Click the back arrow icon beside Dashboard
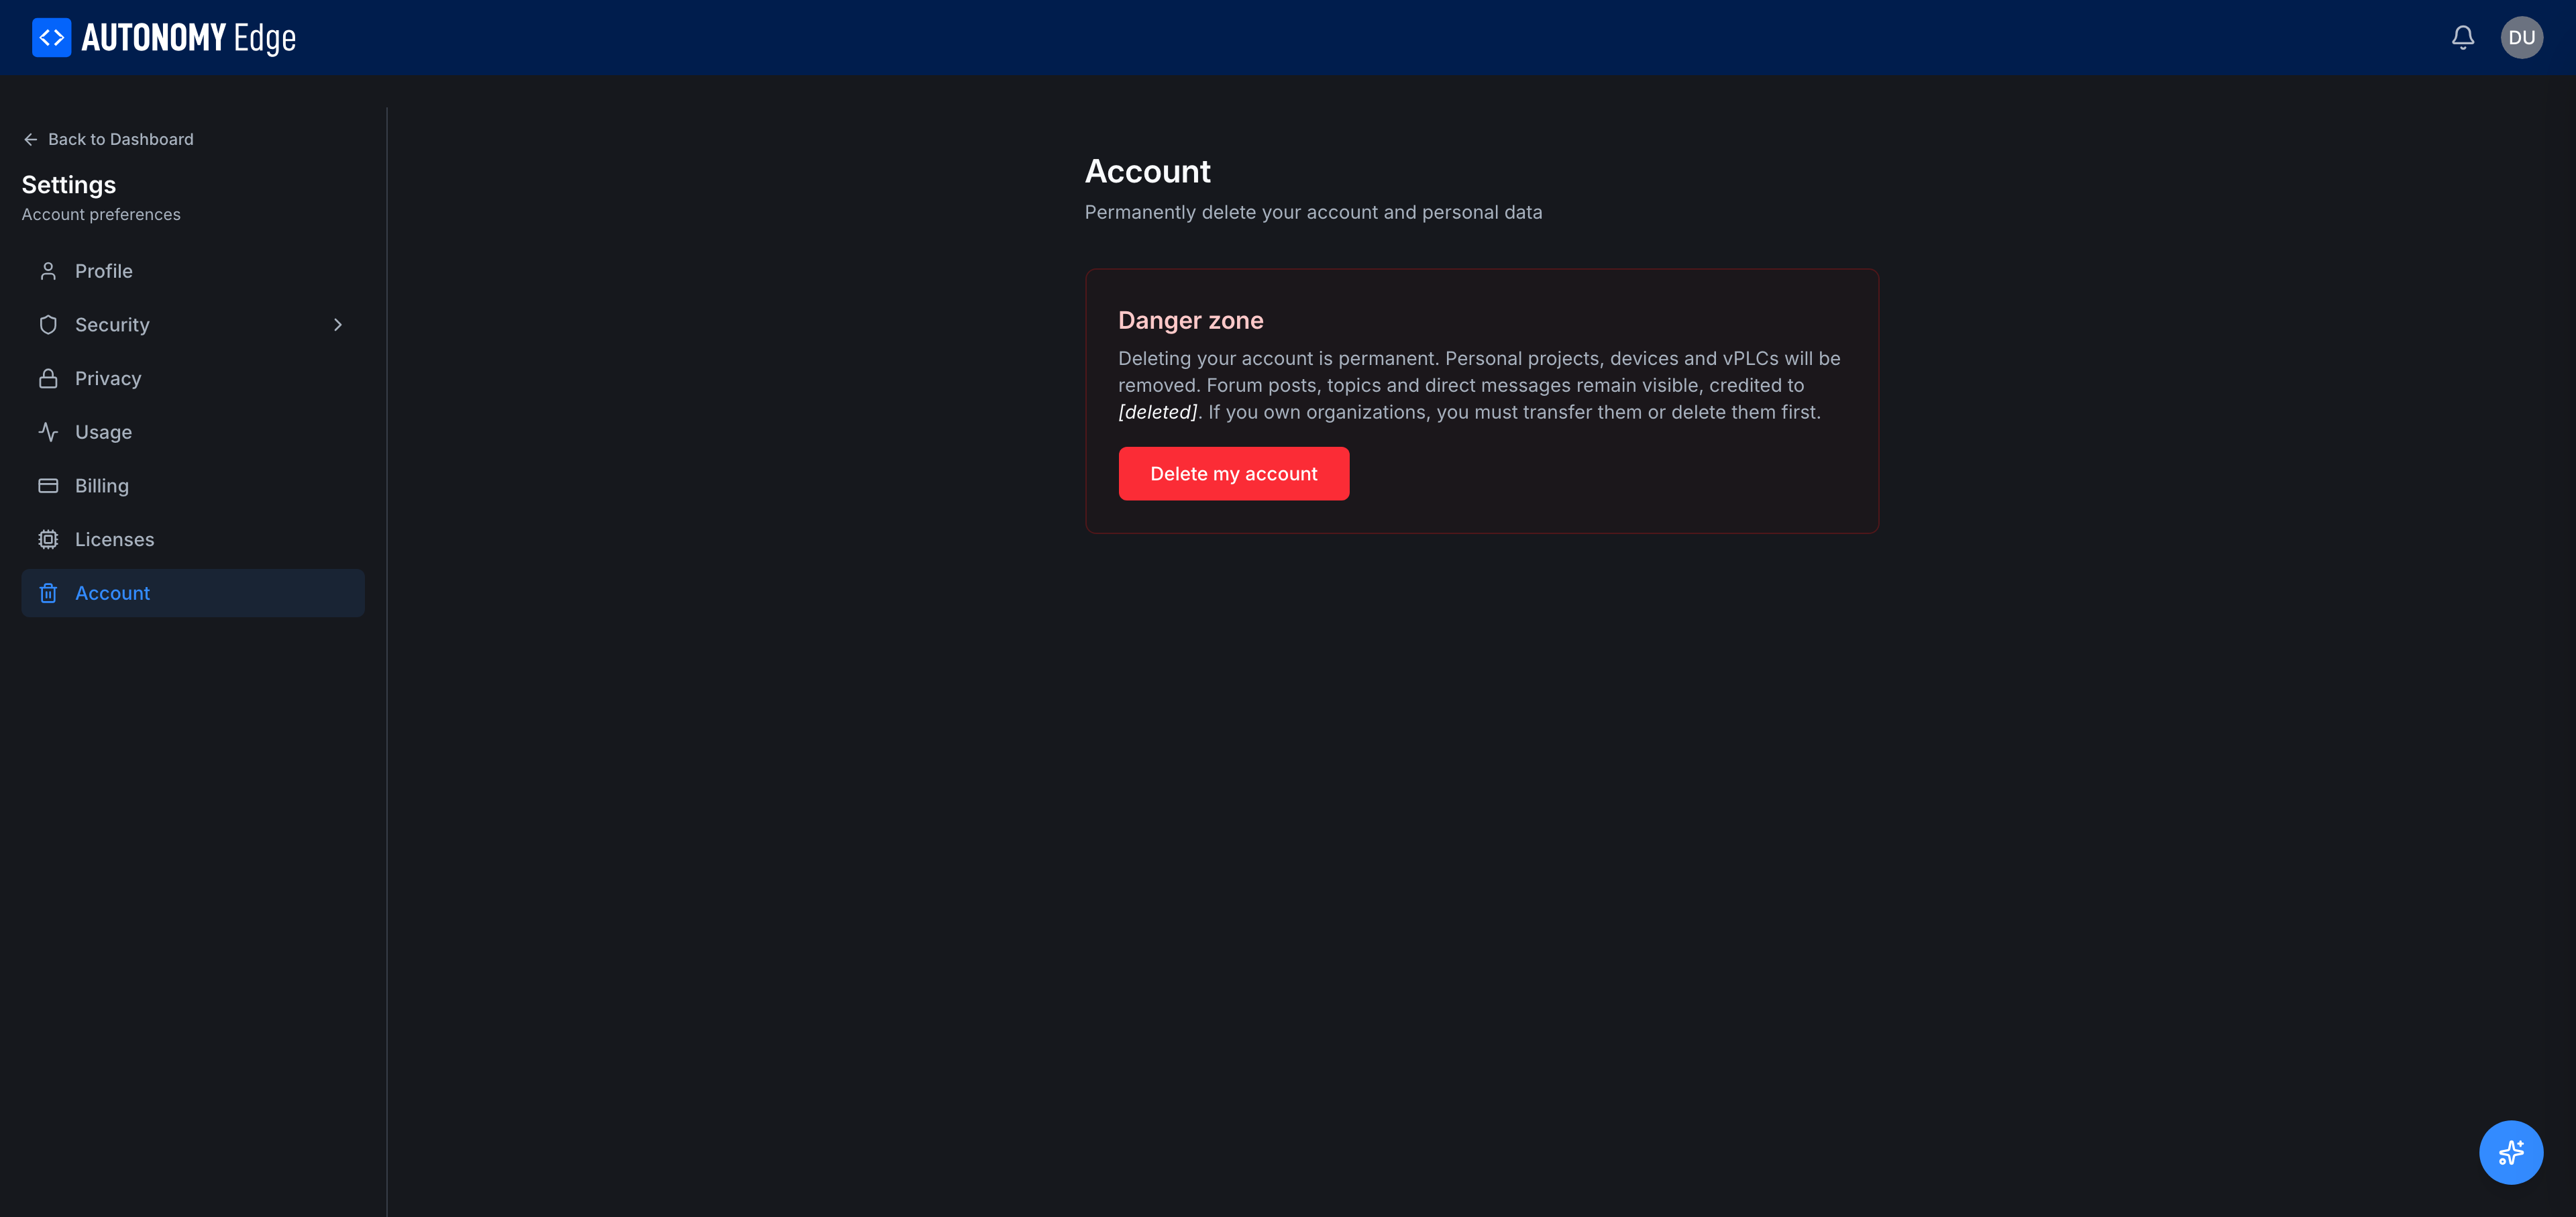The image size is (2576, 1217). 30,140
